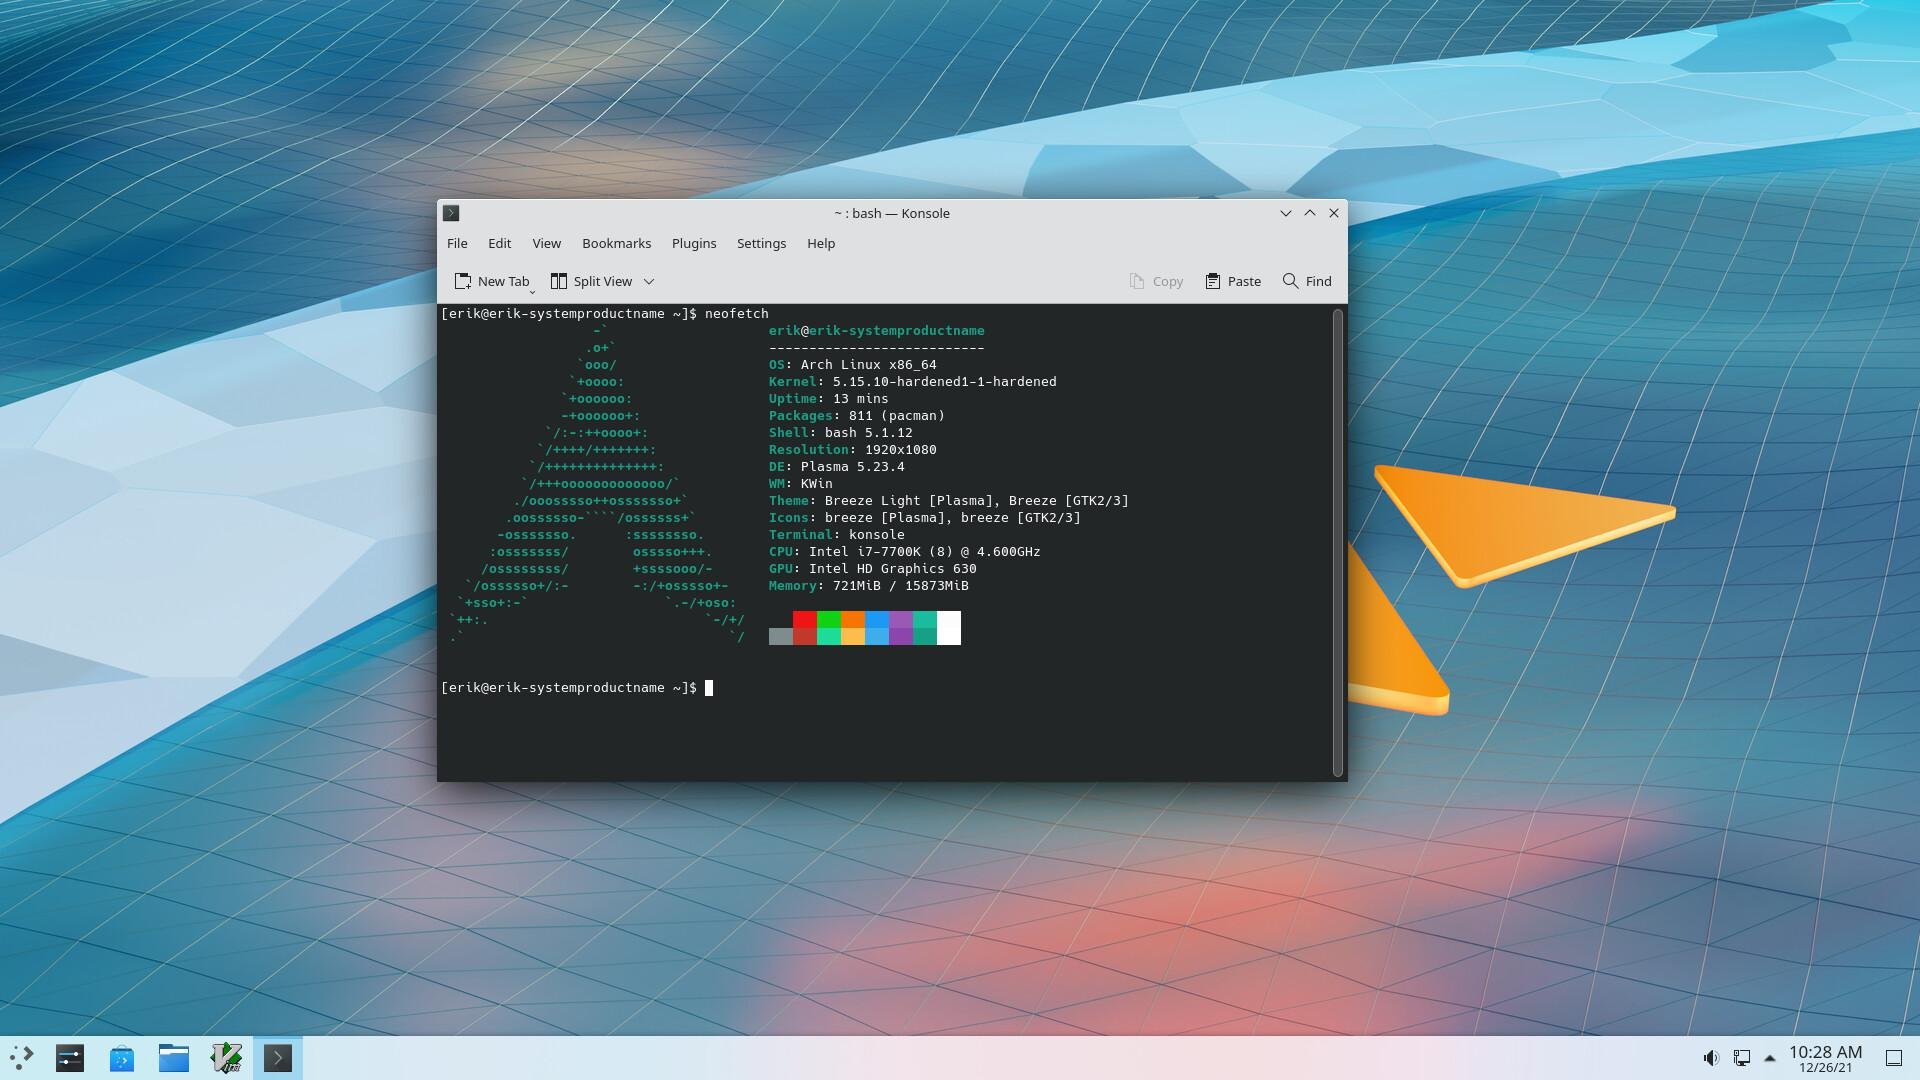Open the Bookmarks menu
This screenshot has width=1920, height=1080.
(616, 243)
